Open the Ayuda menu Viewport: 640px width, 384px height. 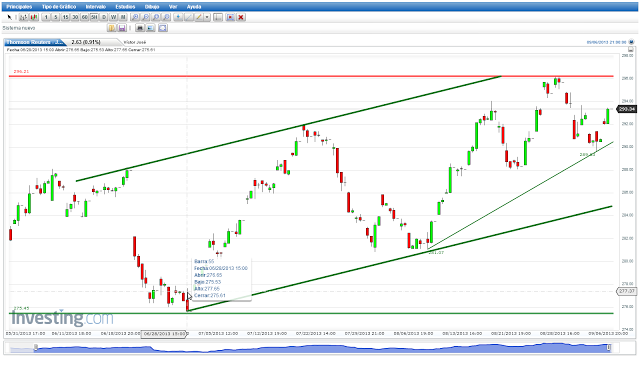pyautogui.click(x=194, y=7)
